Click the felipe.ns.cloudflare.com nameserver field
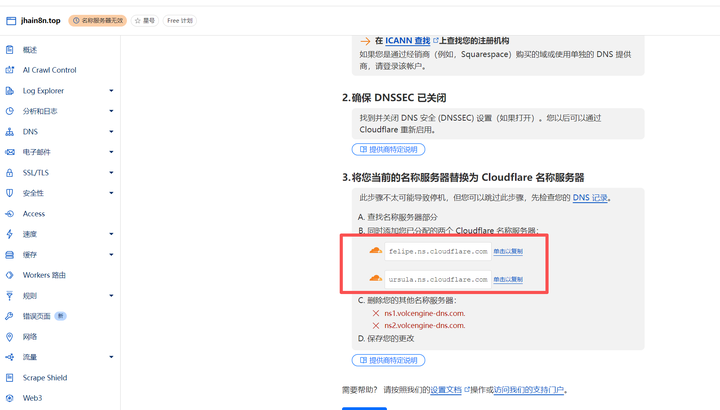 [x=438, y=251]
